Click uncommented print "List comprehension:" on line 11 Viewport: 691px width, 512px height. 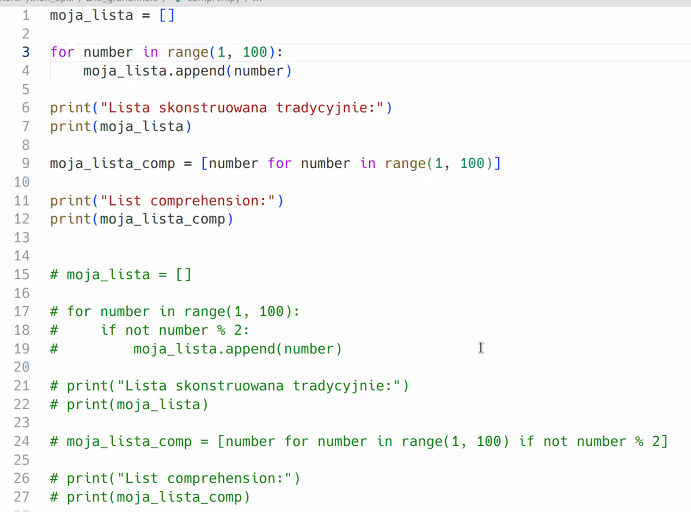(167, 200)
